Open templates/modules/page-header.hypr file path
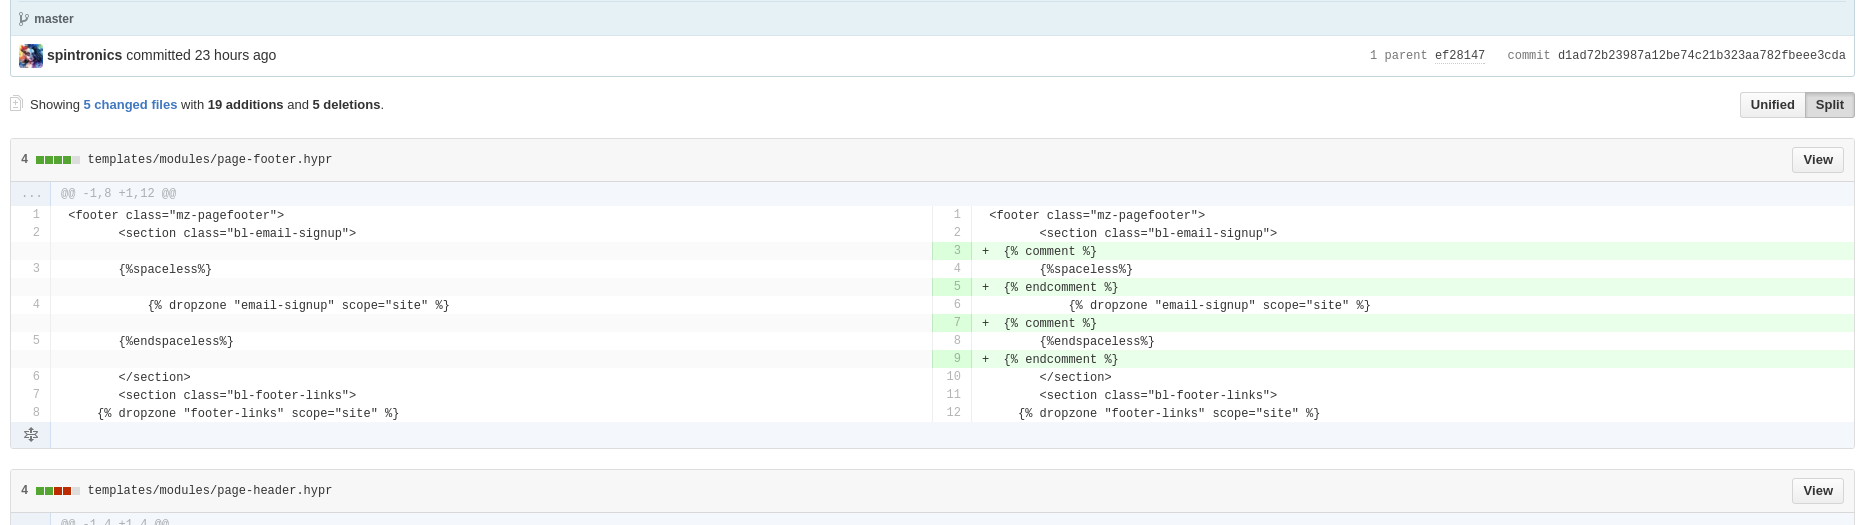 [209, 491]
